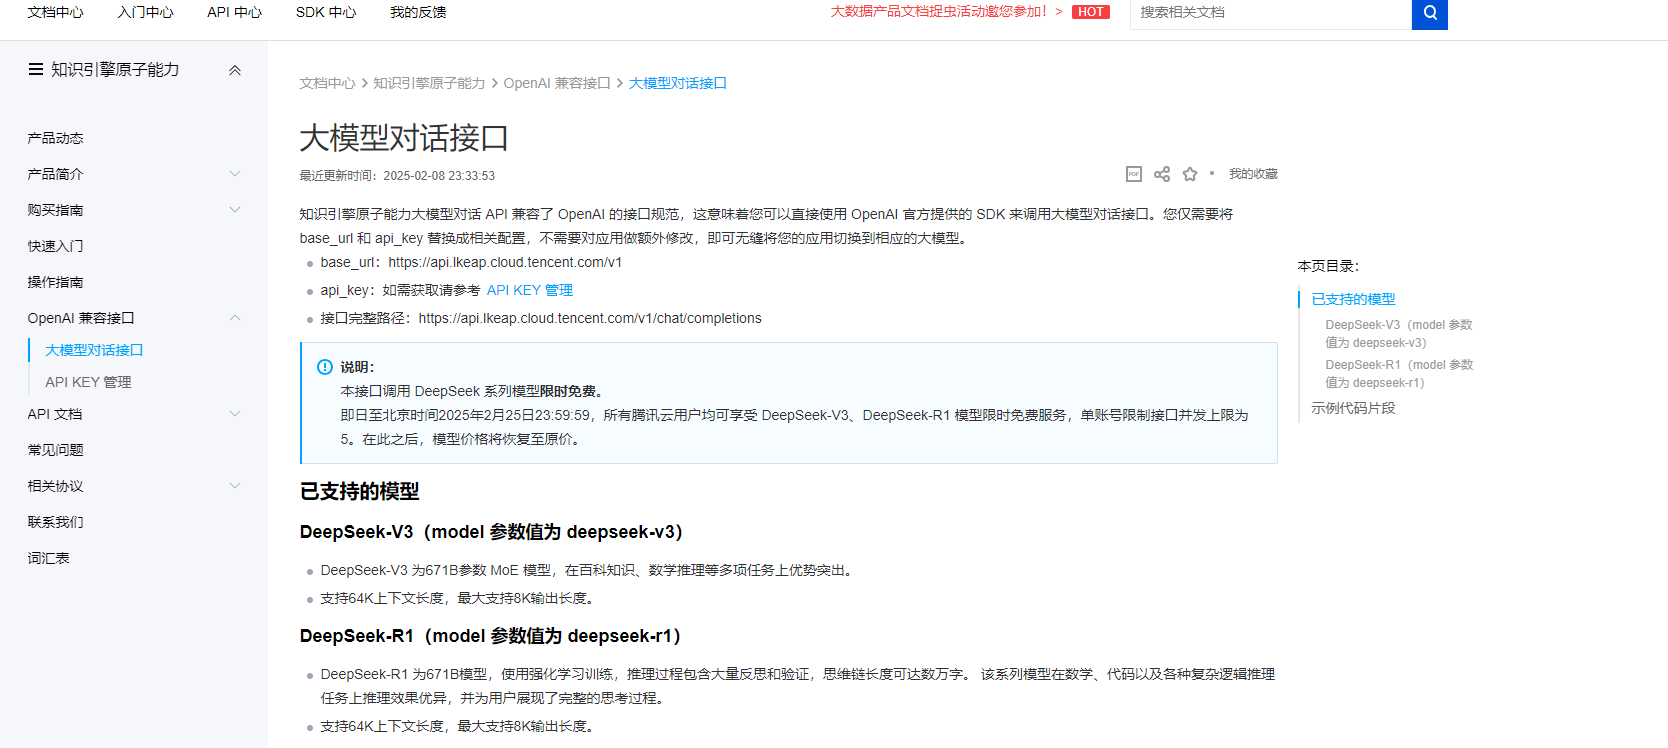This screenshot has height=748, width=1668.
Task: Jump to DeepSeek-V3 entry in page contents
Action: pyautogui.click(x=1399, y=334)
